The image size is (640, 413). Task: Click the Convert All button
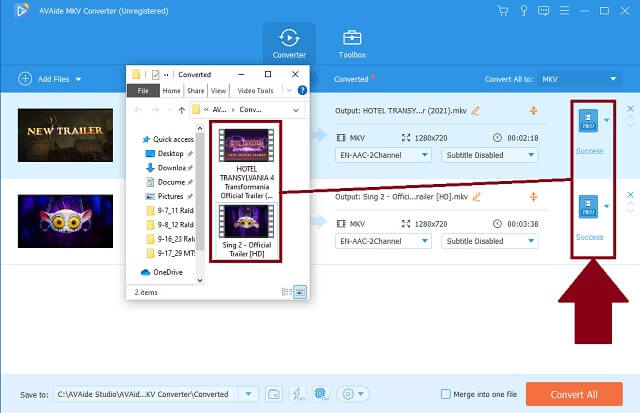(x=574, y=394)
